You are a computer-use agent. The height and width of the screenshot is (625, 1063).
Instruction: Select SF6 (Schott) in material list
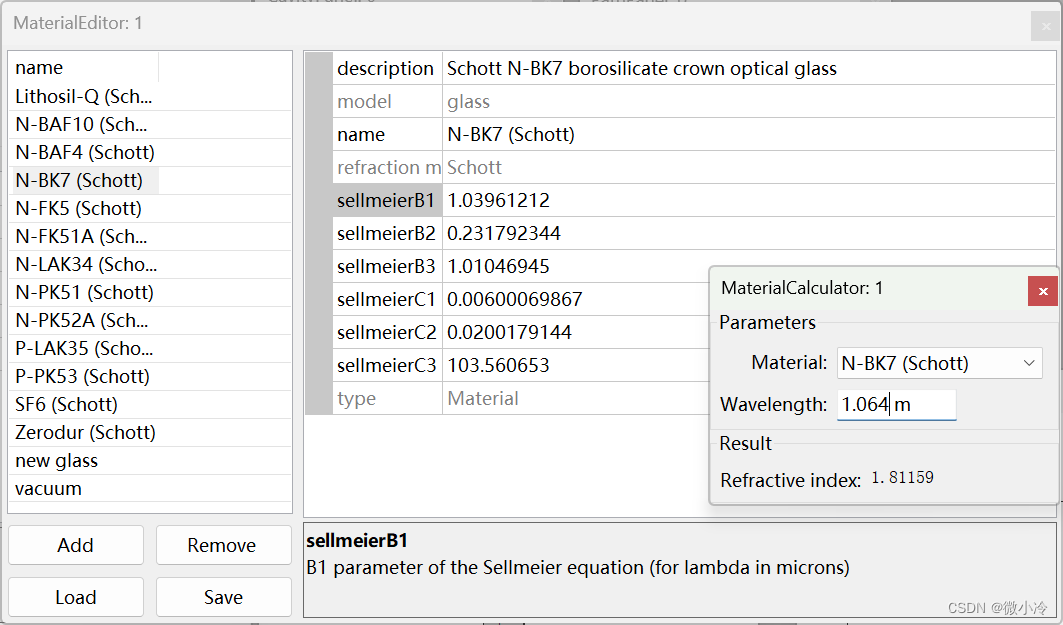click(66, 404)
